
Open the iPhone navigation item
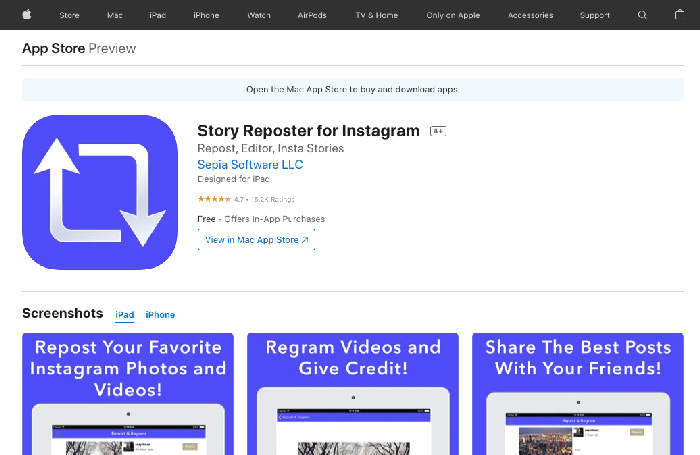click(206, 15)
